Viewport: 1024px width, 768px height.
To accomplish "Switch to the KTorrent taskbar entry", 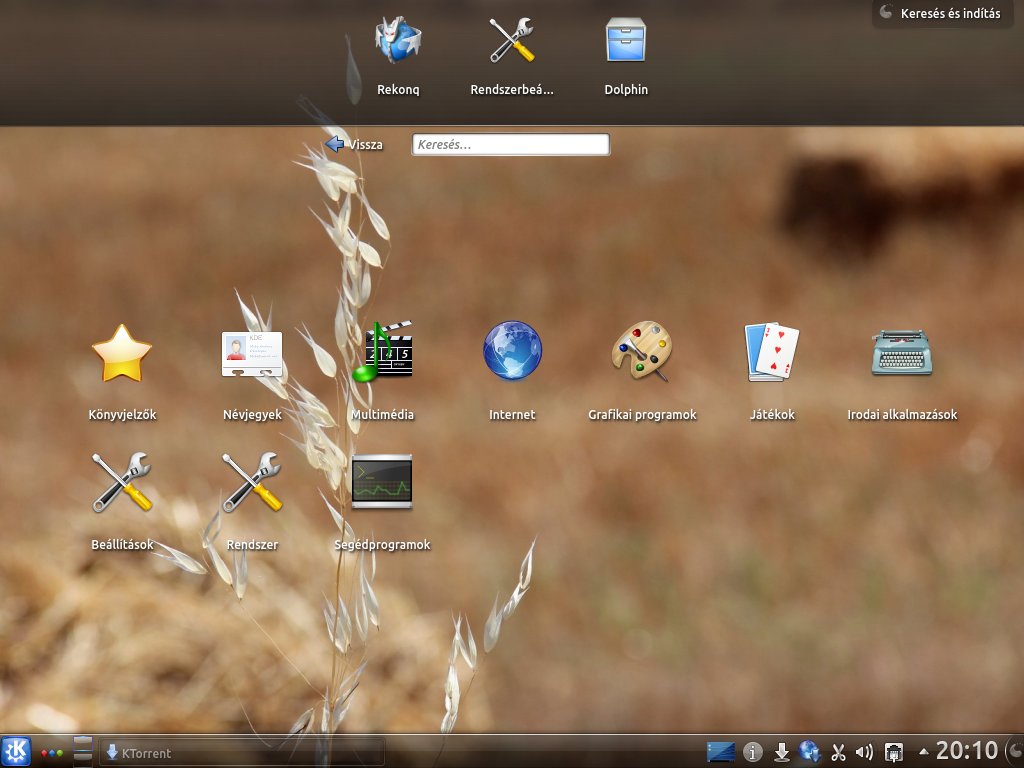I will coord(242,753).
